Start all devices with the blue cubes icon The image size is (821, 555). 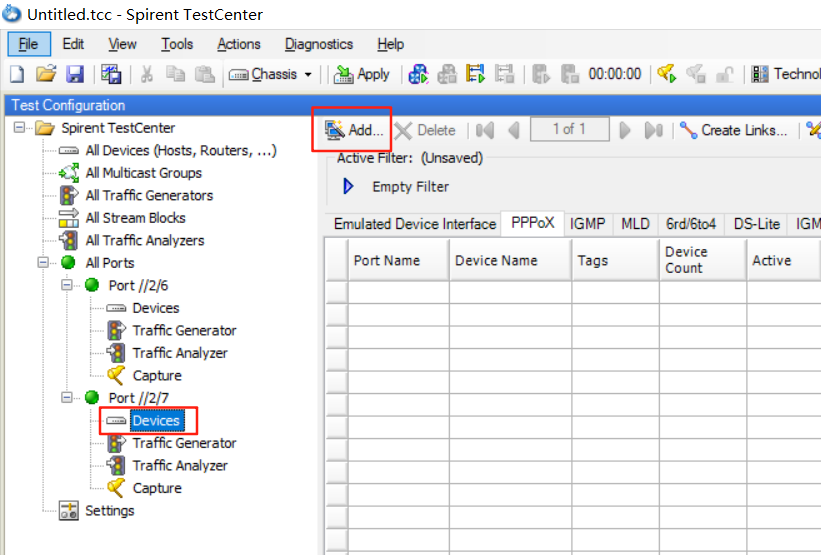coord(418,74)
